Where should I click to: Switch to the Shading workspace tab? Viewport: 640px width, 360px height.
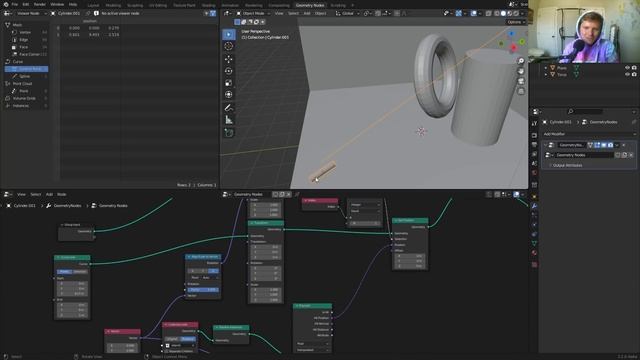pyautogui.click(x=208, y=5)
